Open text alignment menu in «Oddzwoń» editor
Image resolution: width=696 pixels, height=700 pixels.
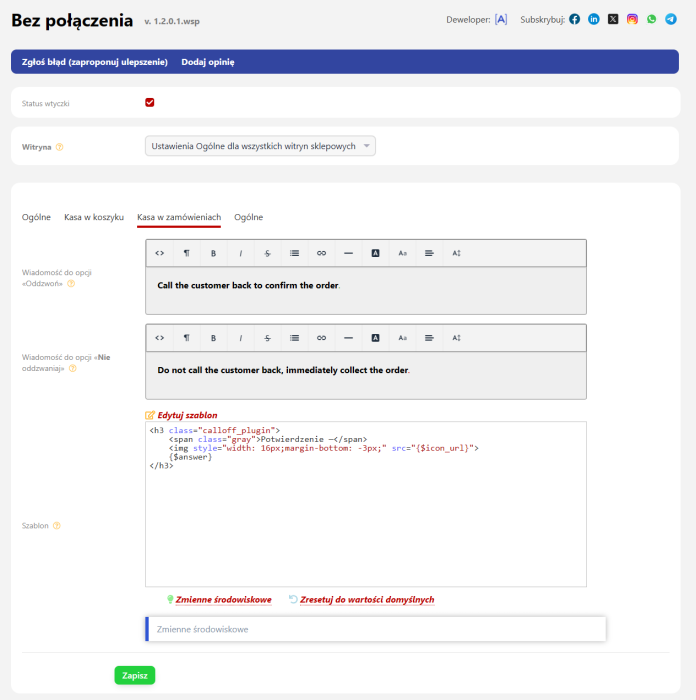(x=429, y=253)
